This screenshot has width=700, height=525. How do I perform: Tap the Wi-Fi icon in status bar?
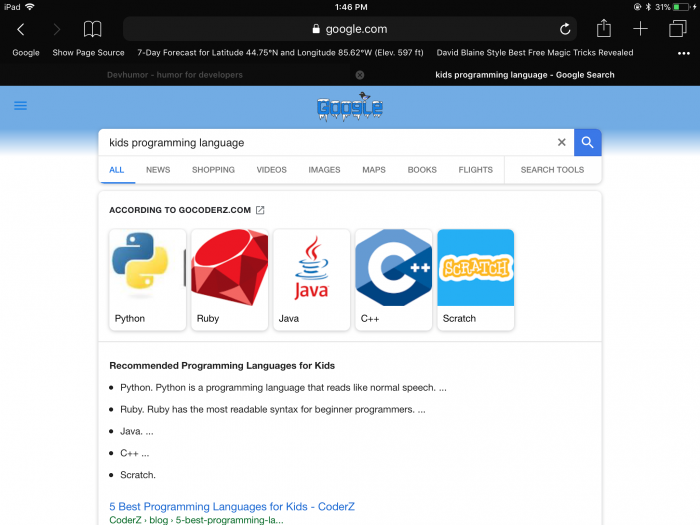30,7
